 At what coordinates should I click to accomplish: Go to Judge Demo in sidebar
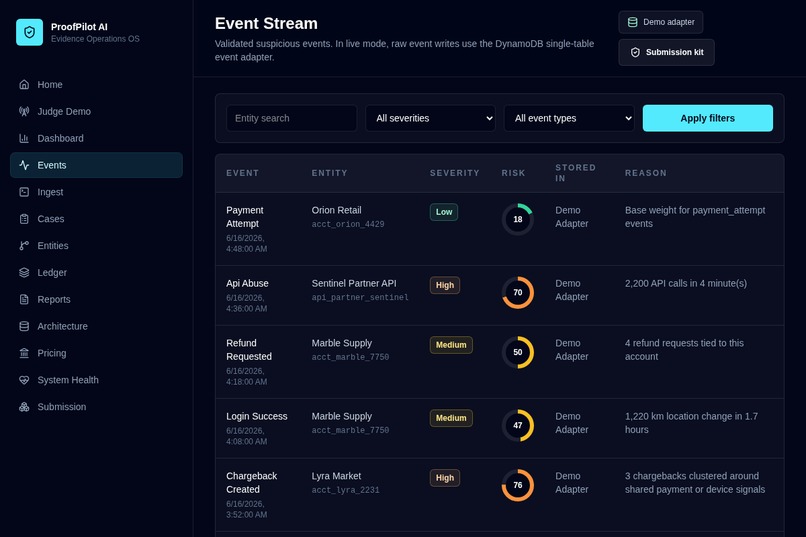click(x=96, y=111)
